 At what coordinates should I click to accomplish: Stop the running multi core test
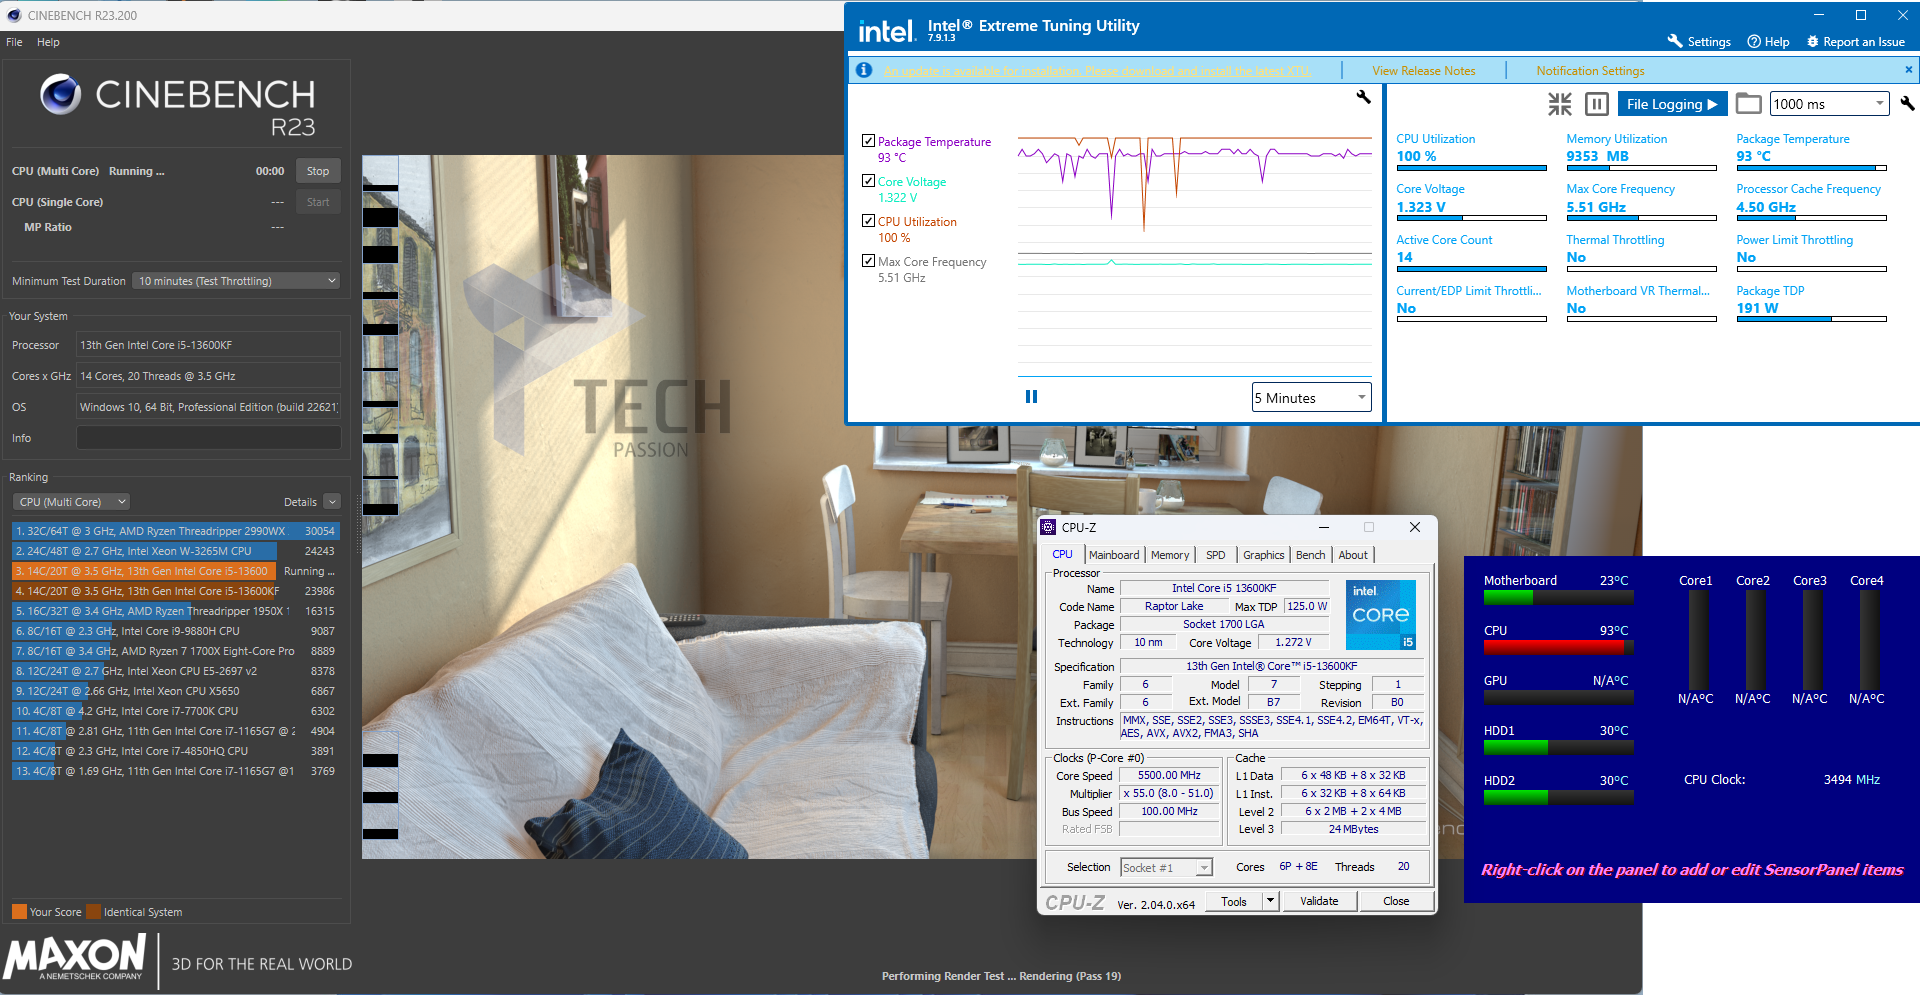[x=318, y=171]
